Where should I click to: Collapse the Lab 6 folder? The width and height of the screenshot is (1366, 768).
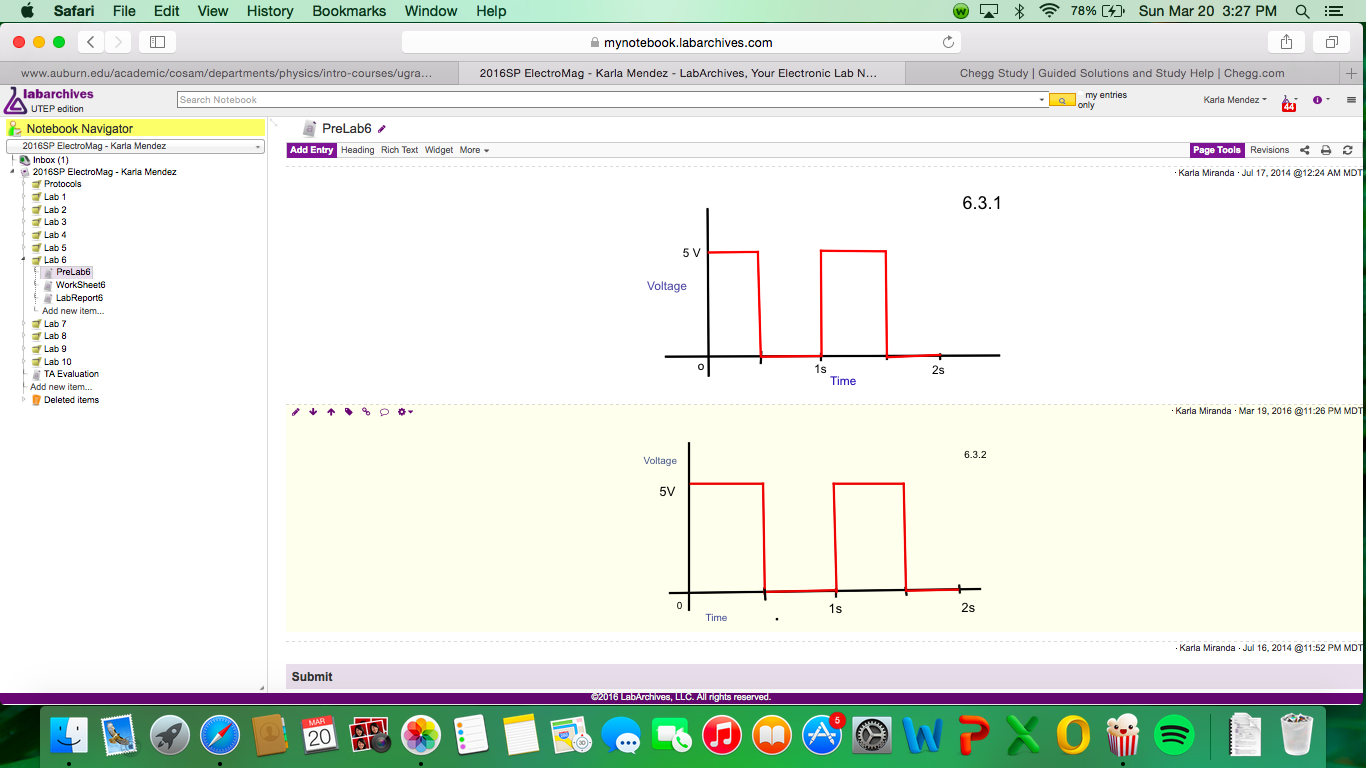(x=23, y=260)
